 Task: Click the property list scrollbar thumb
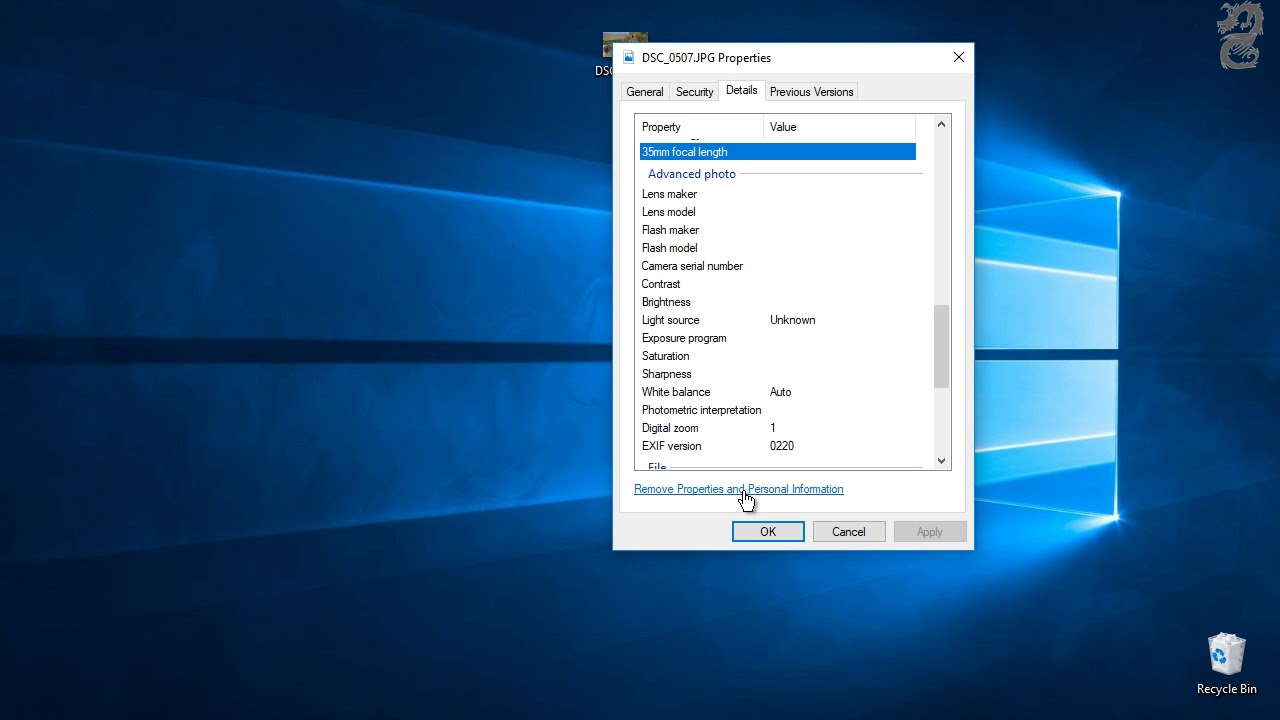[941, 347]
